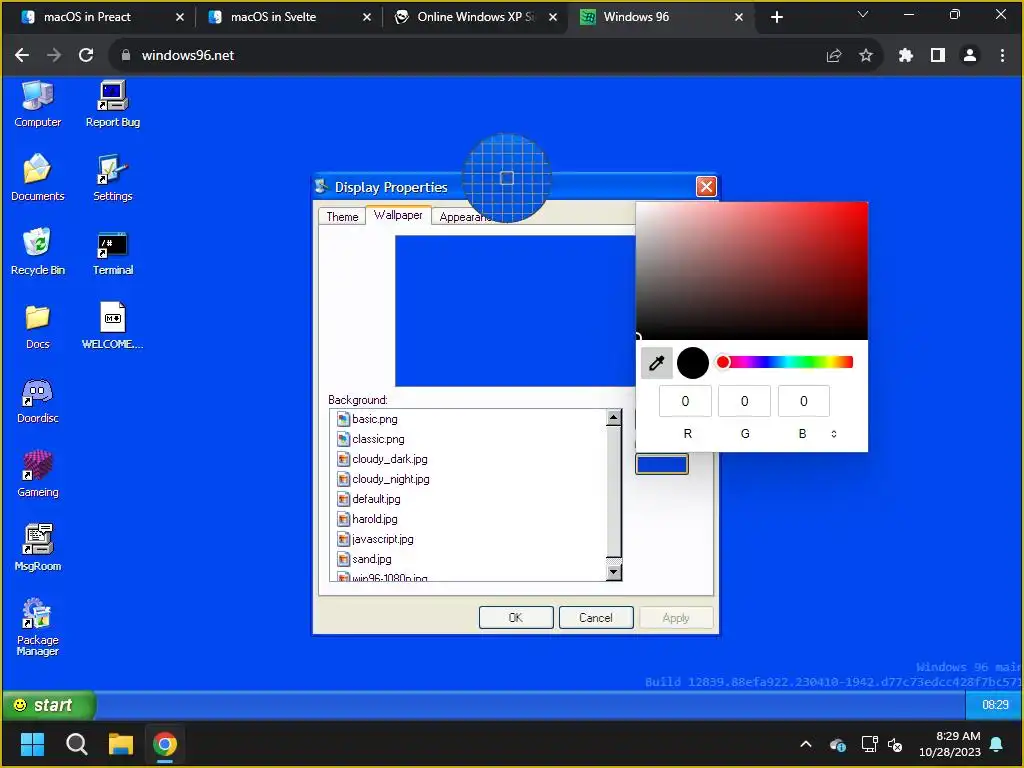The height and width of the screenshot is (768, 1024).
Task: Open Windows search from taskbar
Action: 77,744
